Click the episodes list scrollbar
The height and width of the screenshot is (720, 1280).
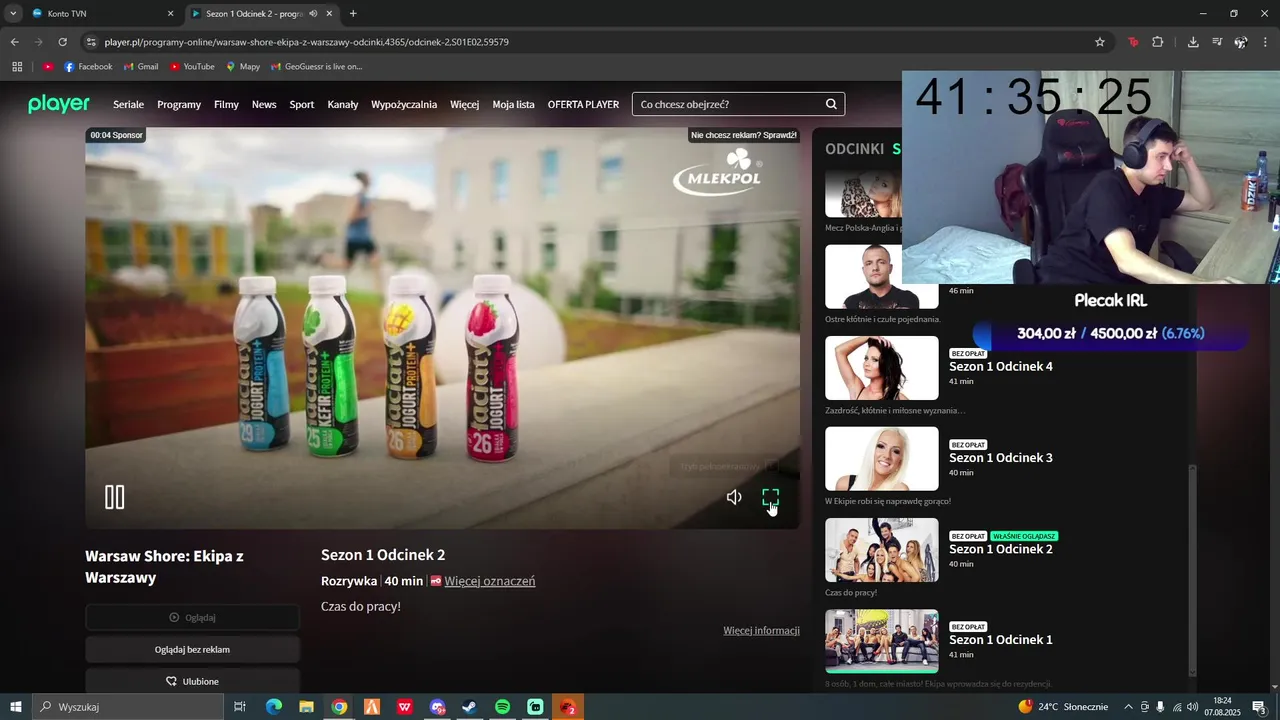(1191, 570)
